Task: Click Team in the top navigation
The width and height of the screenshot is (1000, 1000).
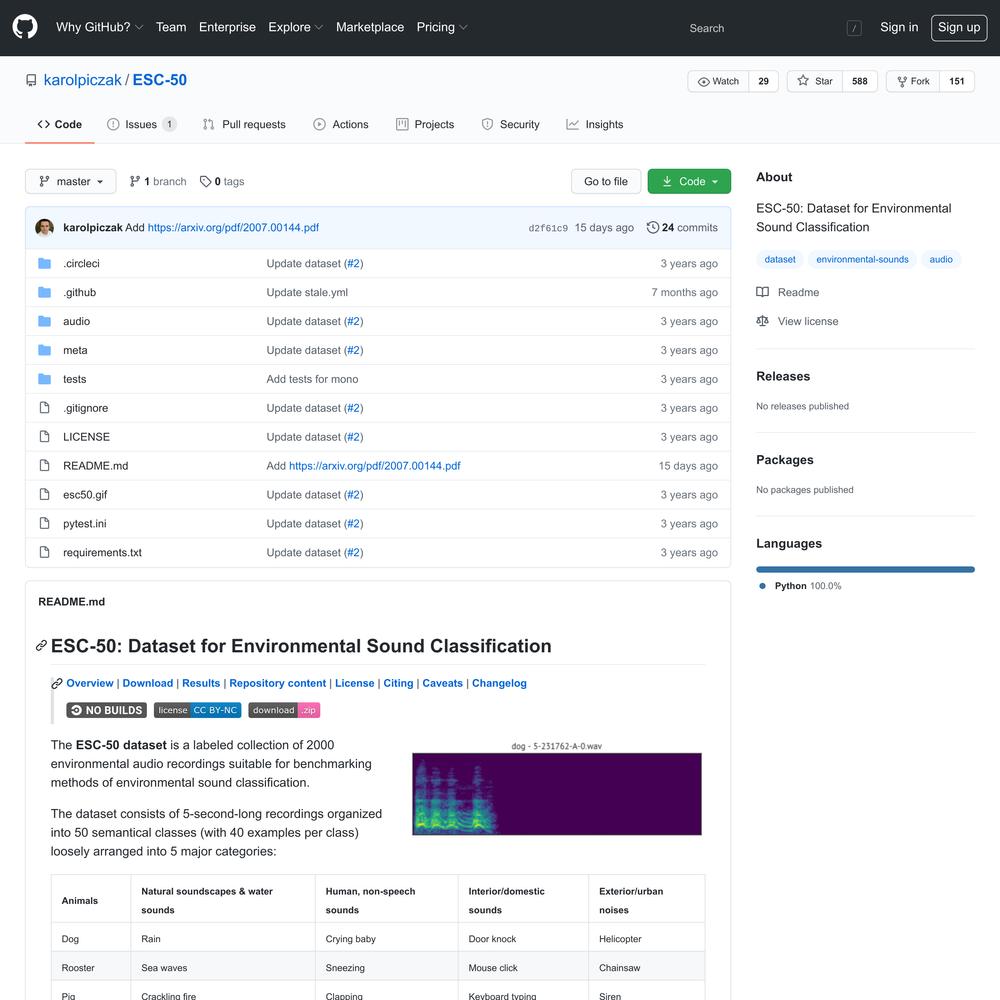Action: pos(171,27)
